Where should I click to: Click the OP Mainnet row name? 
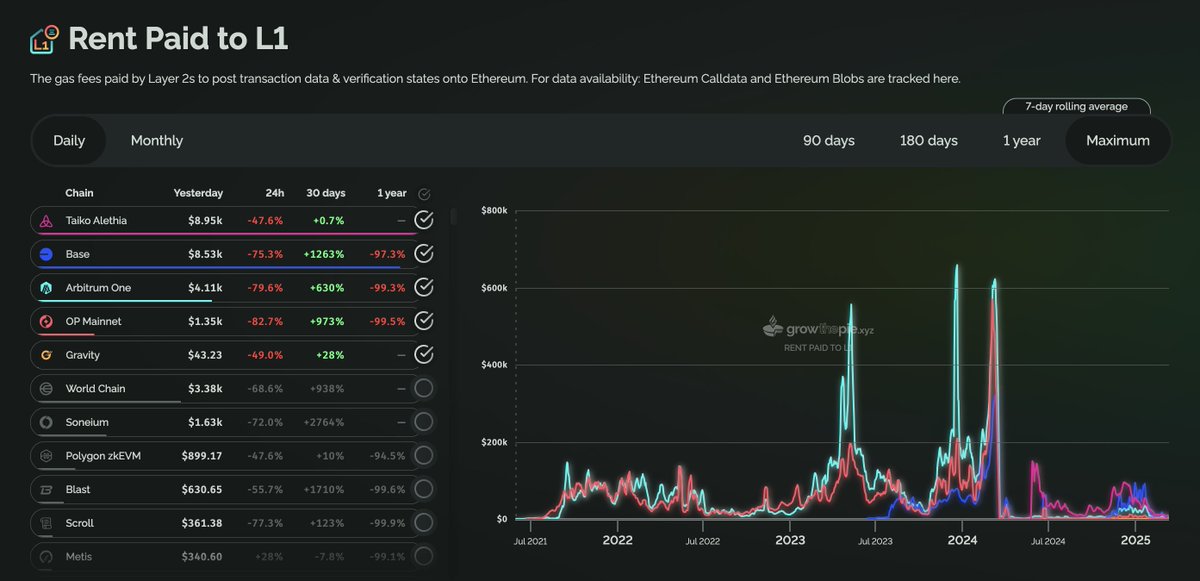(94, 322)
